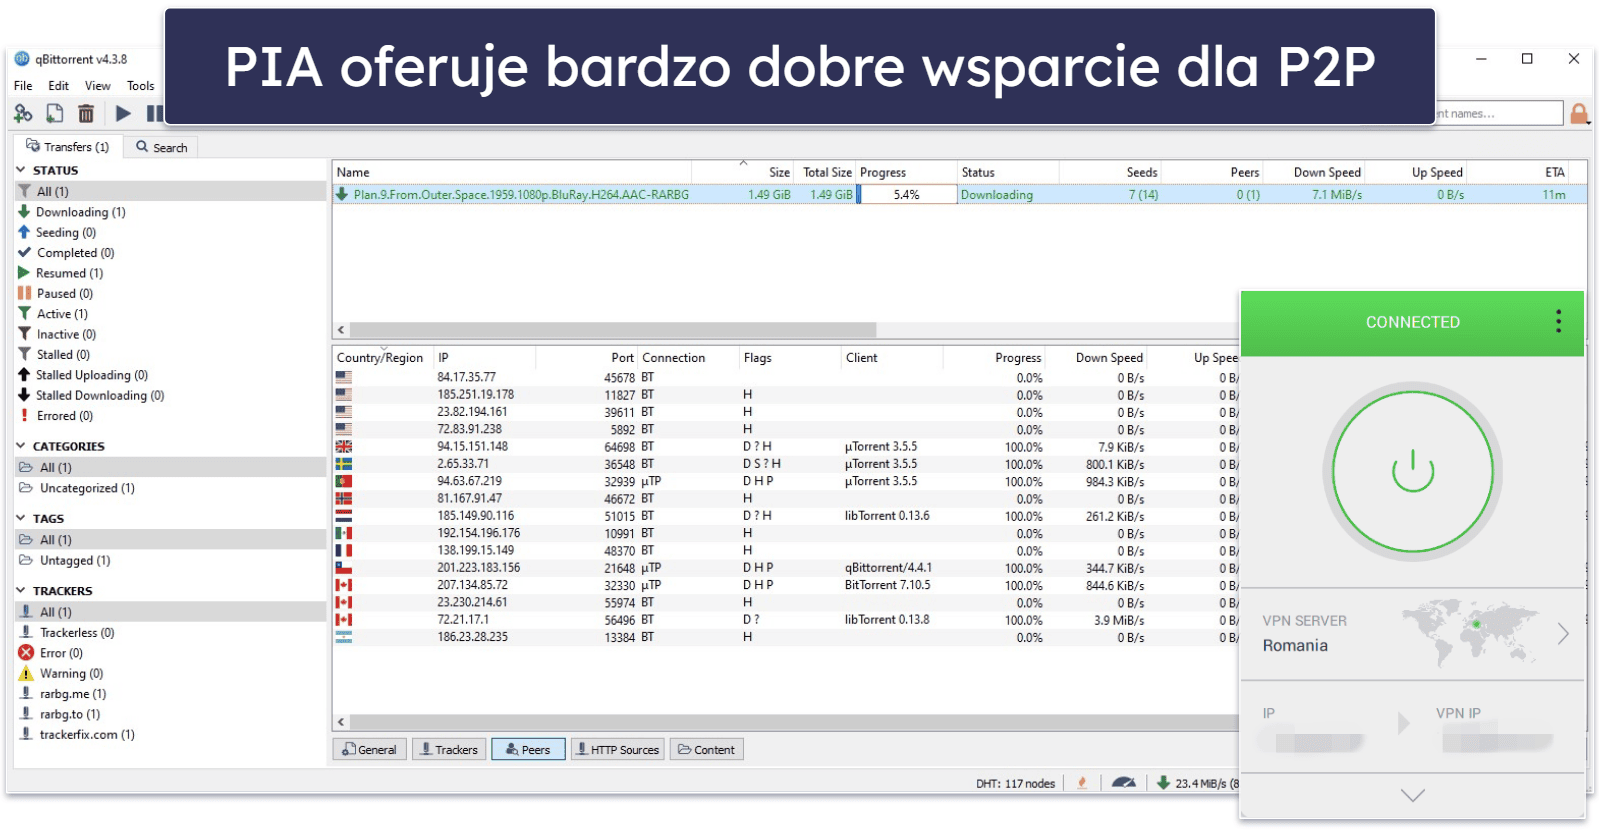Screen dimensions: 1599x839
Task: Open the Edit menu
Action: [x=59, y=86]
